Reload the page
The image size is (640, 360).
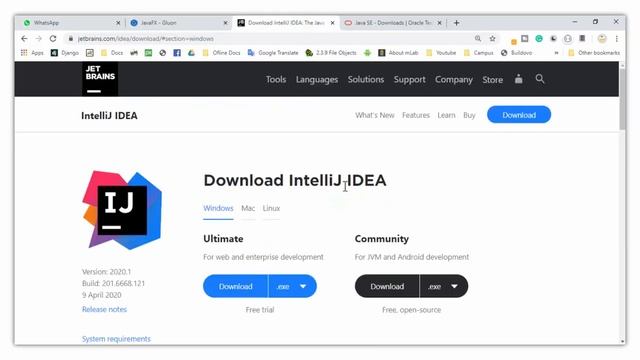coord(53,38)
